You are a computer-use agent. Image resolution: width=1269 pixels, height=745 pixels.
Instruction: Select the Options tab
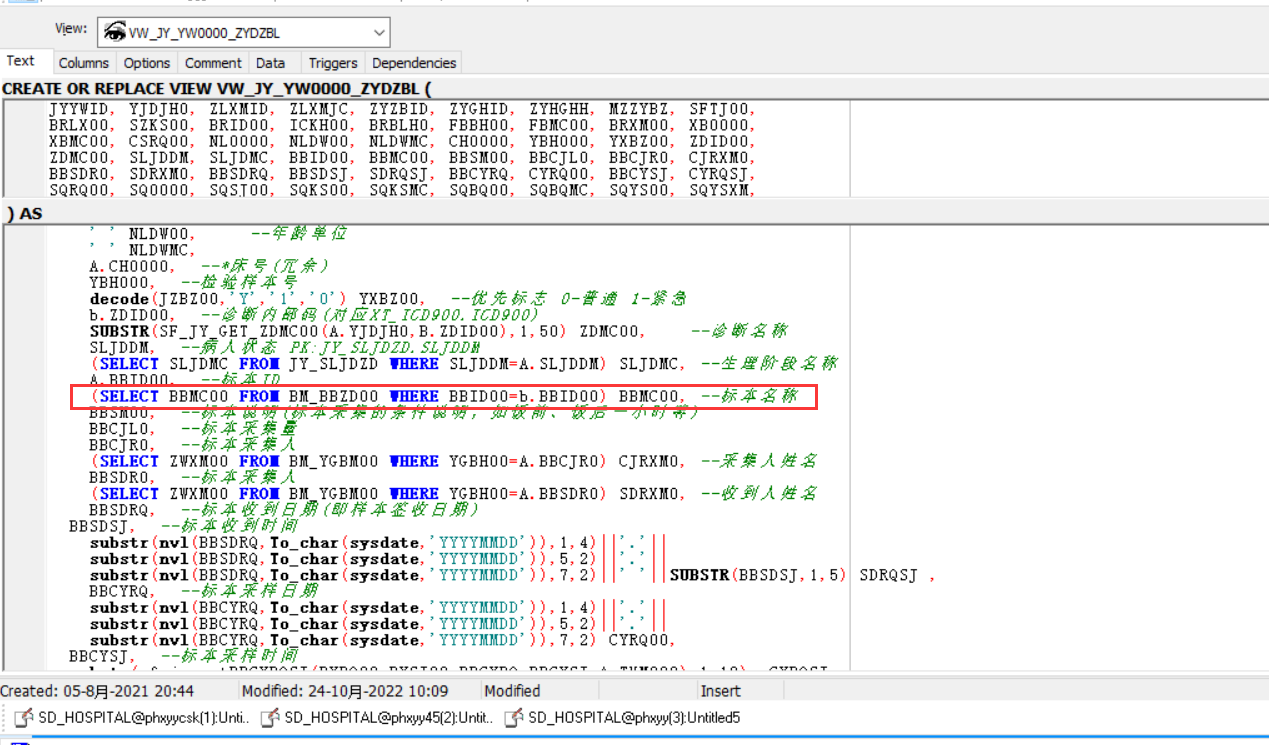click(147, 63)
